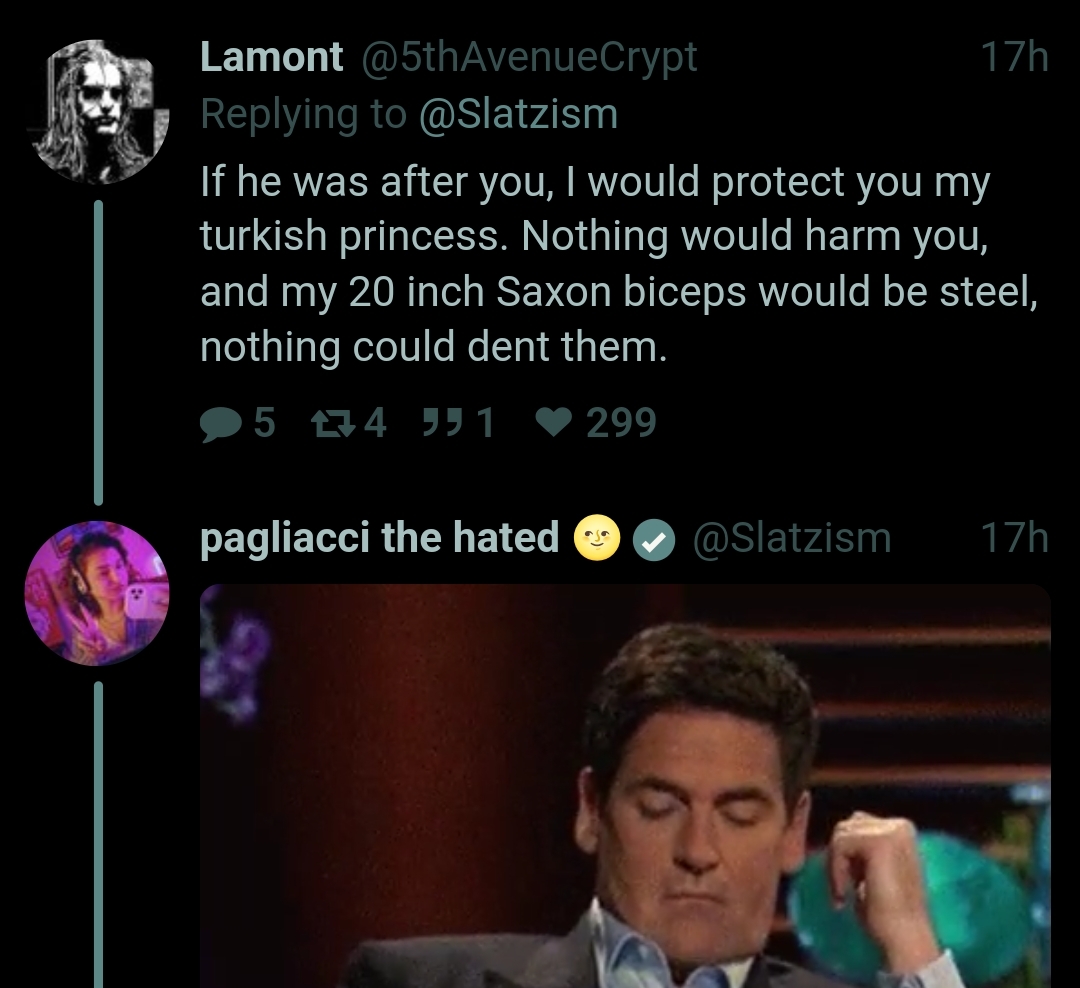This screenshot has height=988, width=1080.
Task: Follow the @Slatzism mention in reply line
Action: pyautogui.click(x=519, y=114)
